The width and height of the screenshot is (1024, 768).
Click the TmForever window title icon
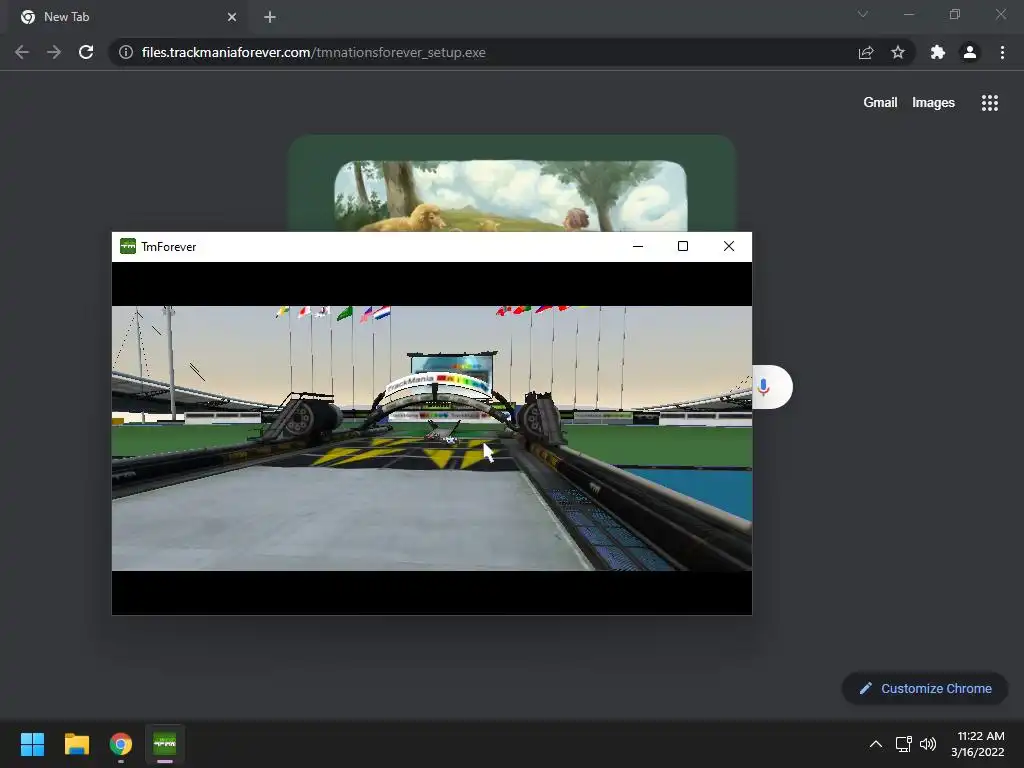128,246
